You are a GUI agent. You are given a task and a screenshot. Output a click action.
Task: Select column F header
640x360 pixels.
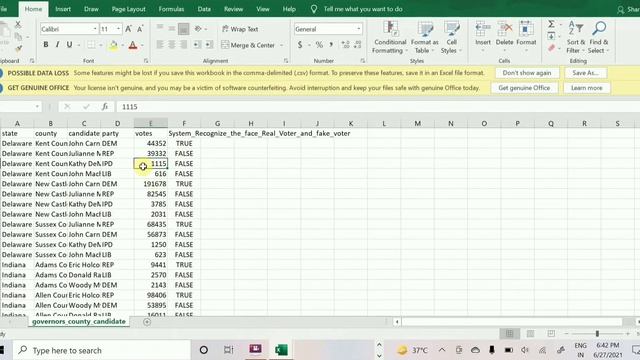[184, 123]
